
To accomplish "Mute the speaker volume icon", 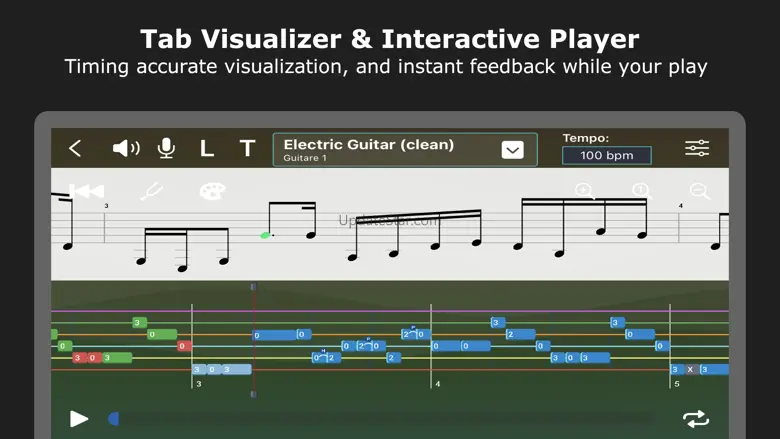I will click(x=126, y=149).
